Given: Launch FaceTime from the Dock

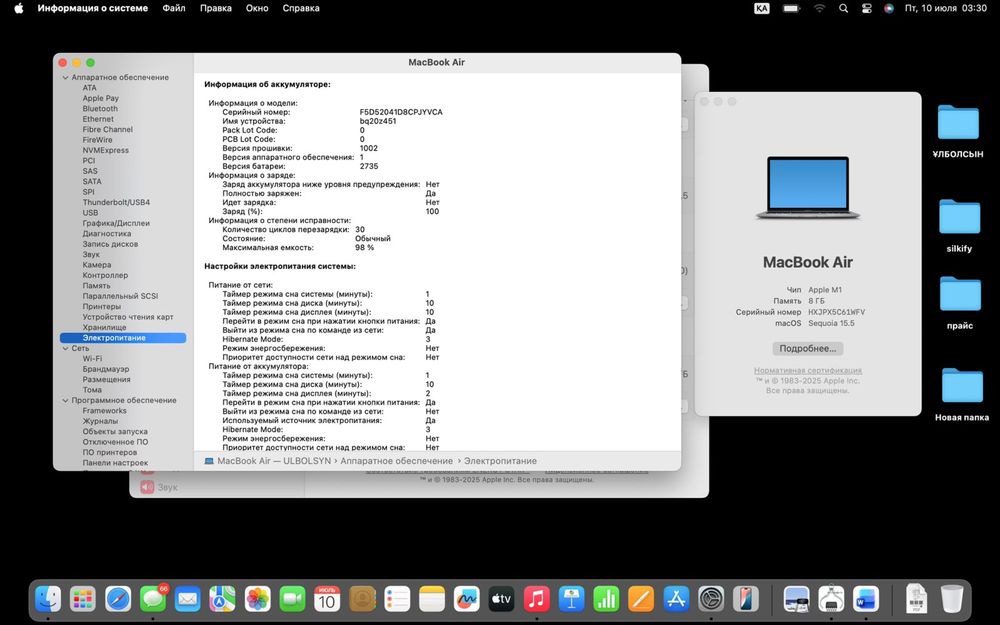Looking at the screenshot, I should pyautogui.click(x=292, y=599).
